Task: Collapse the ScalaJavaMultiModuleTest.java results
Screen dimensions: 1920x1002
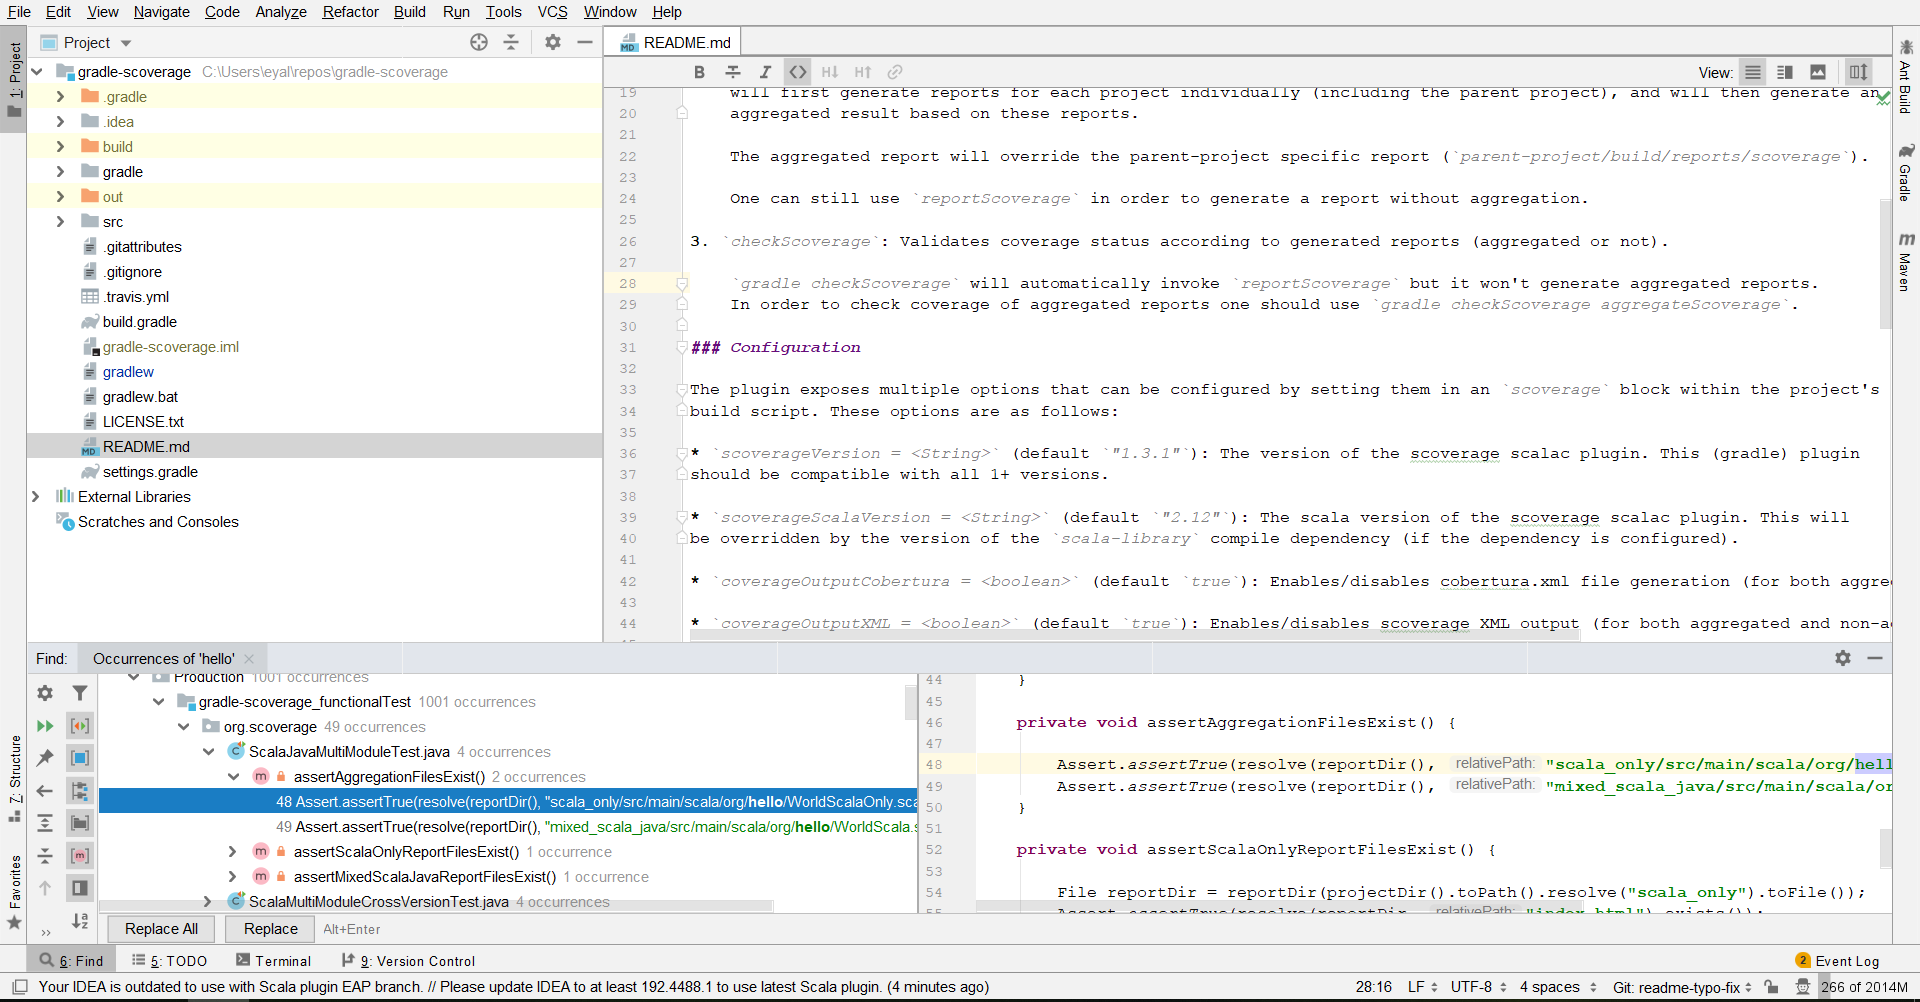Action: coord(208,751)
